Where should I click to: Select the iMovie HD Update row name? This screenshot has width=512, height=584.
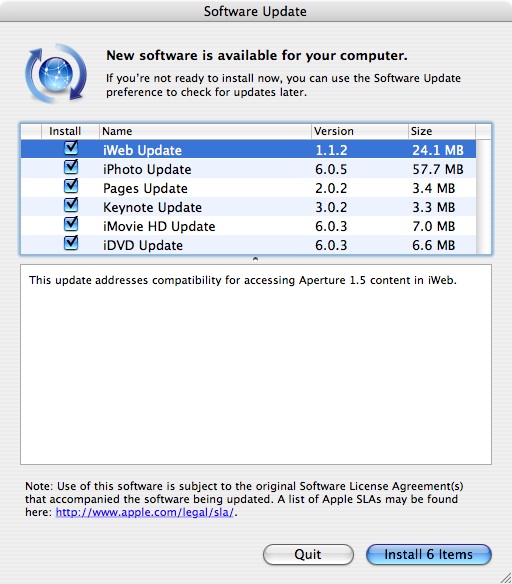(x=159, y=226)
